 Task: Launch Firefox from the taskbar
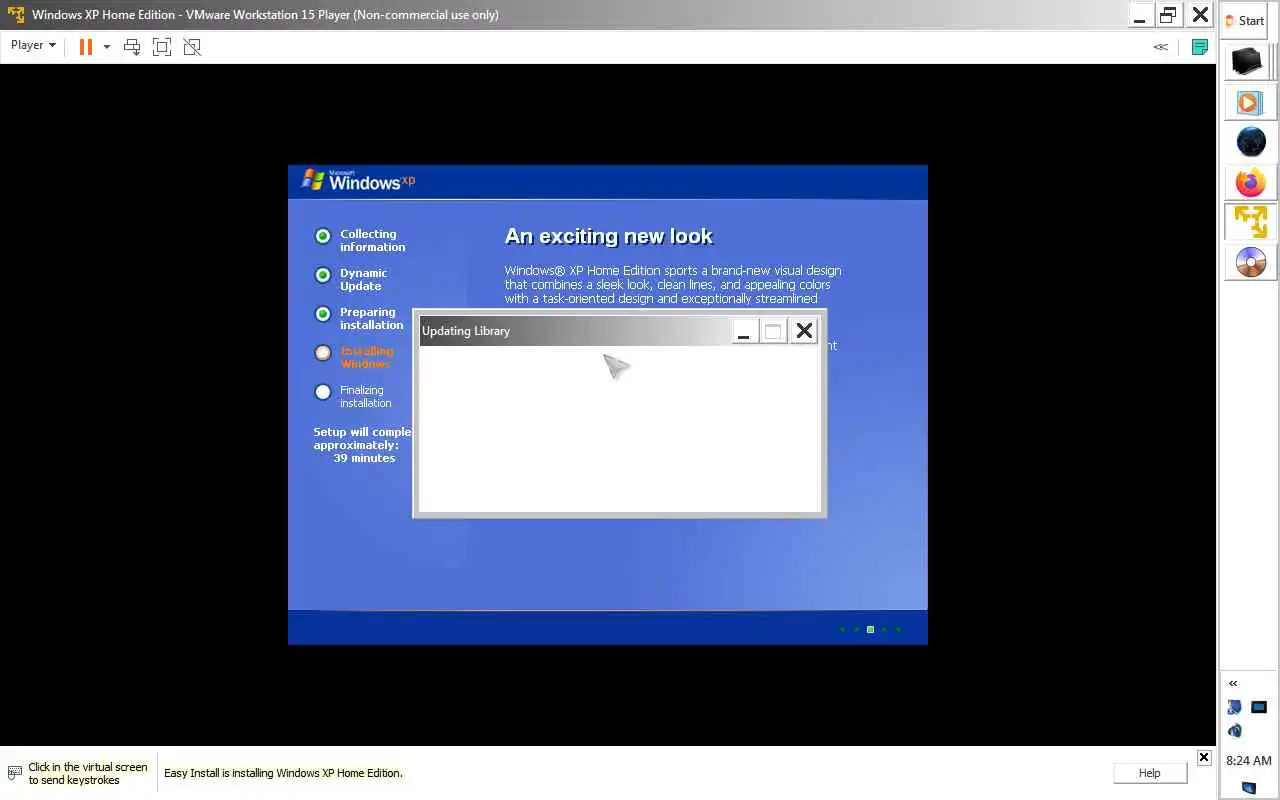point(1250,182)
